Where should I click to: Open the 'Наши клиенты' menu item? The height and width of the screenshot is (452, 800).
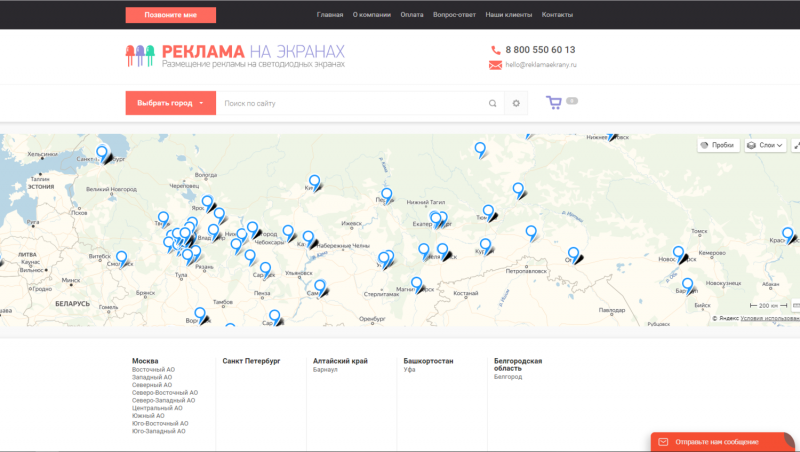pos(509,15)
